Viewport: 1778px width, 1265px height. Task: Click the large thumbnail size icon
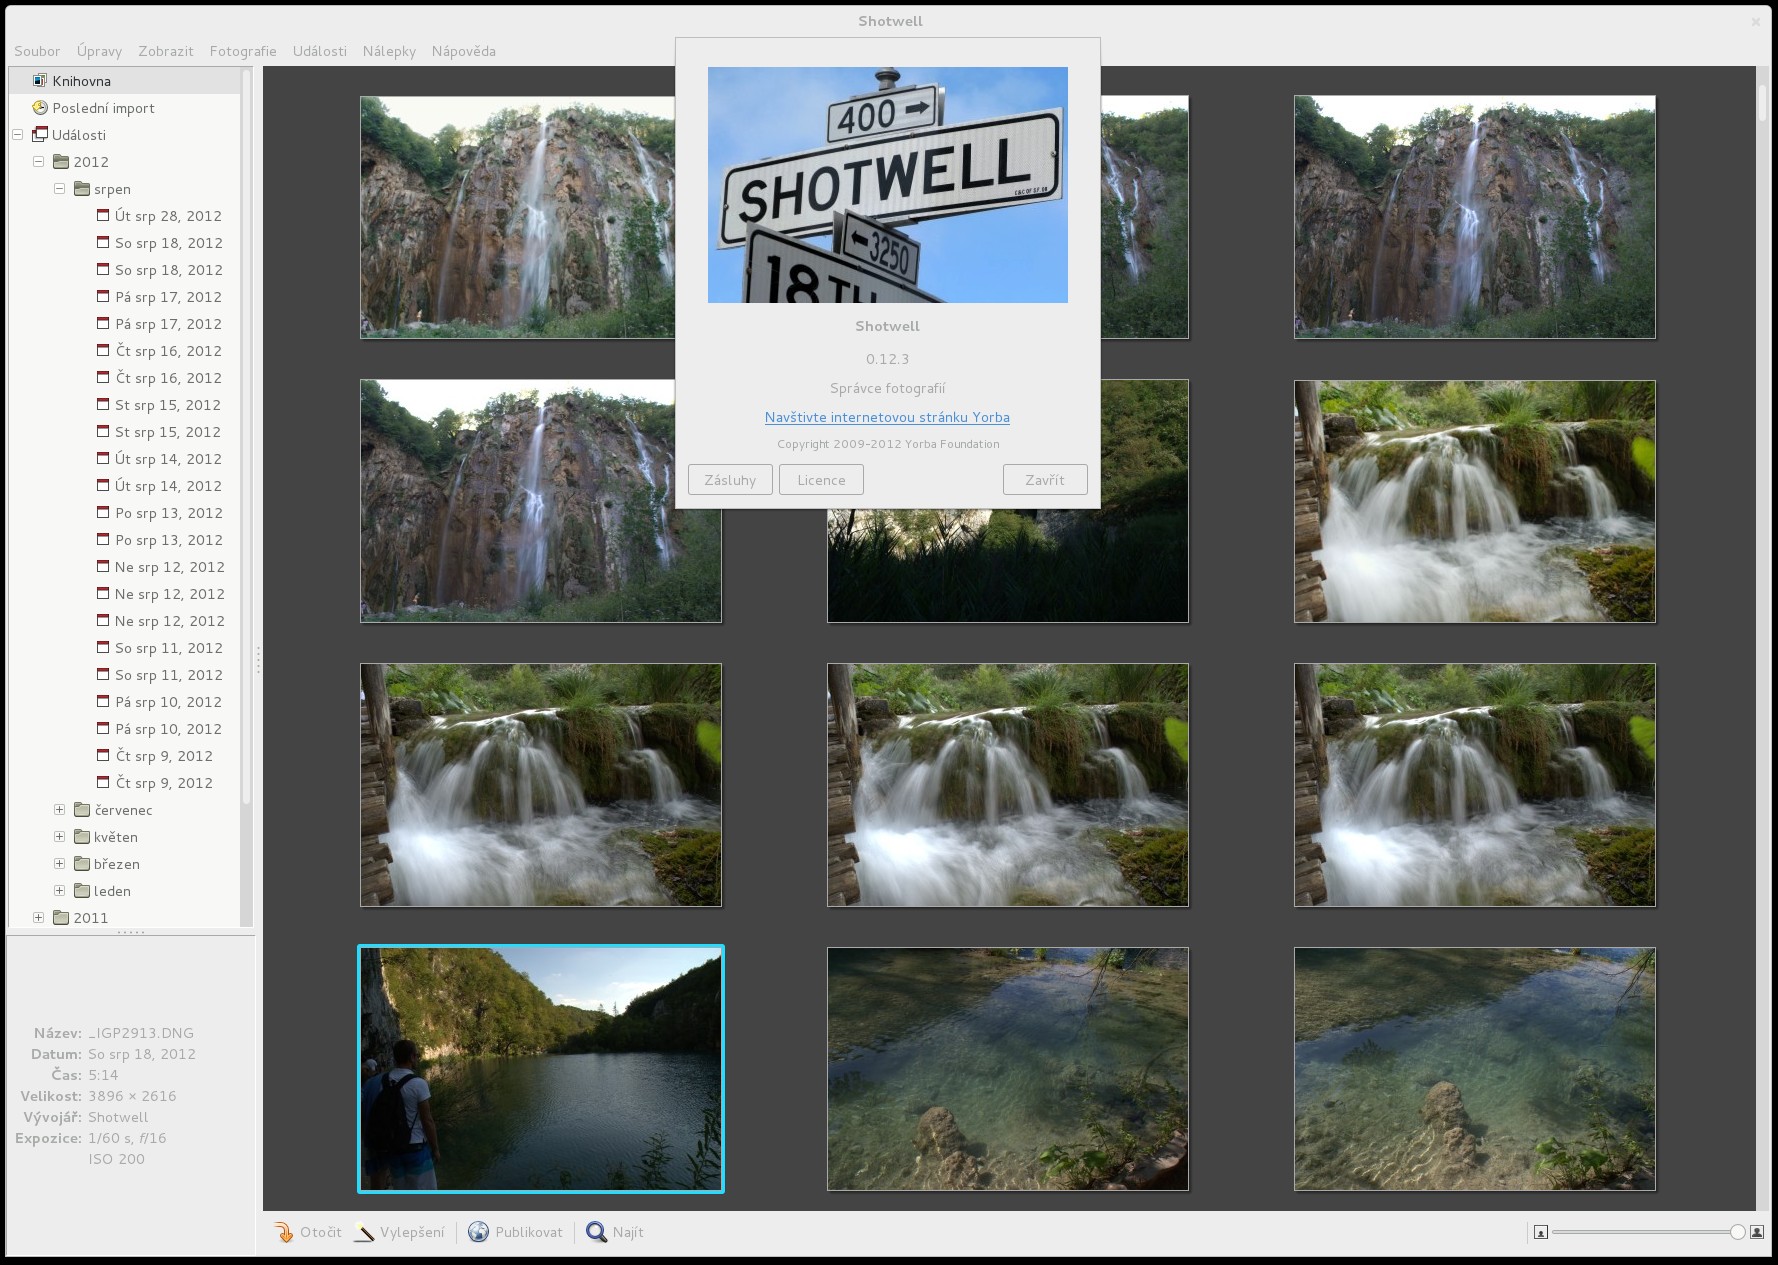pos(1757,1232)
